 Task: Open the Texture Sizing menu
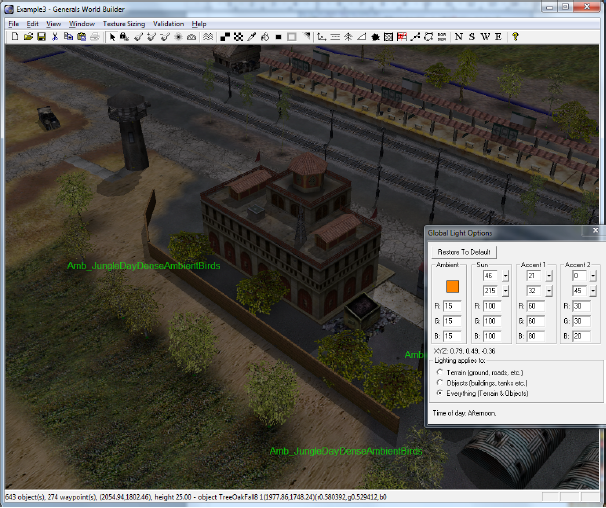tap(123, 23)
